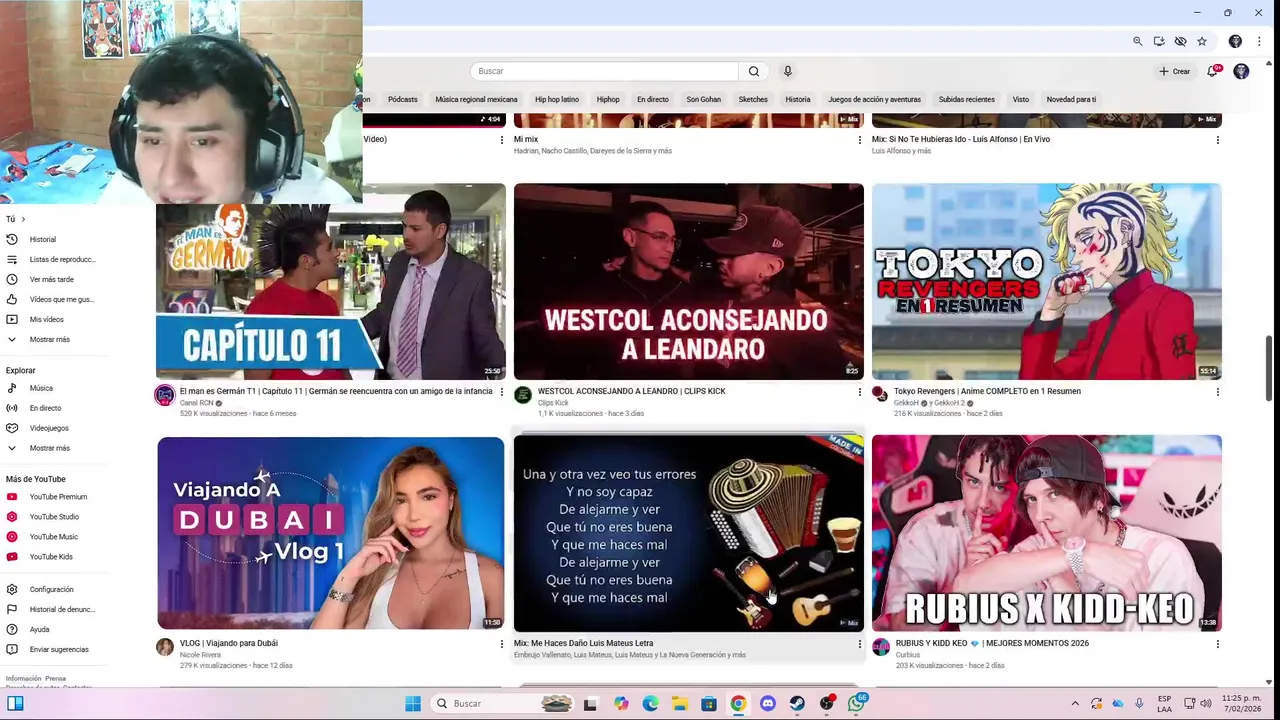
Task: Open options menu for RUBIUS Y KIDD KEO video
Action: point(1218,644)
